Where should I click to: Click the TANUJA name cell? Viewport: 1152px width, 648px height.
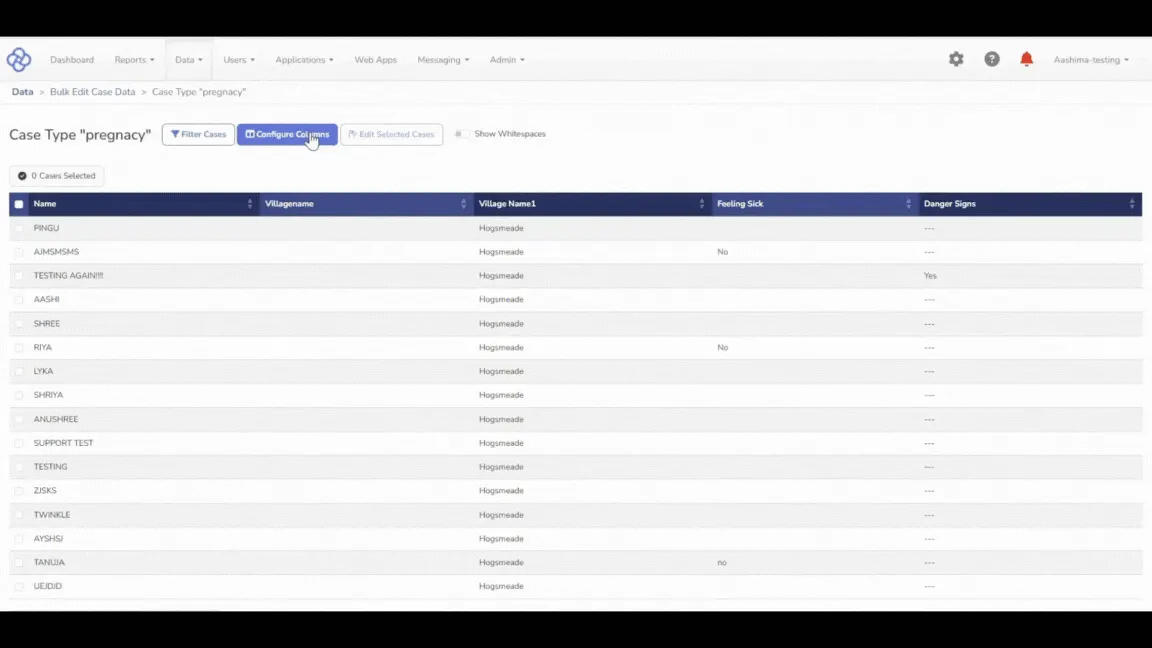point(49,563)
